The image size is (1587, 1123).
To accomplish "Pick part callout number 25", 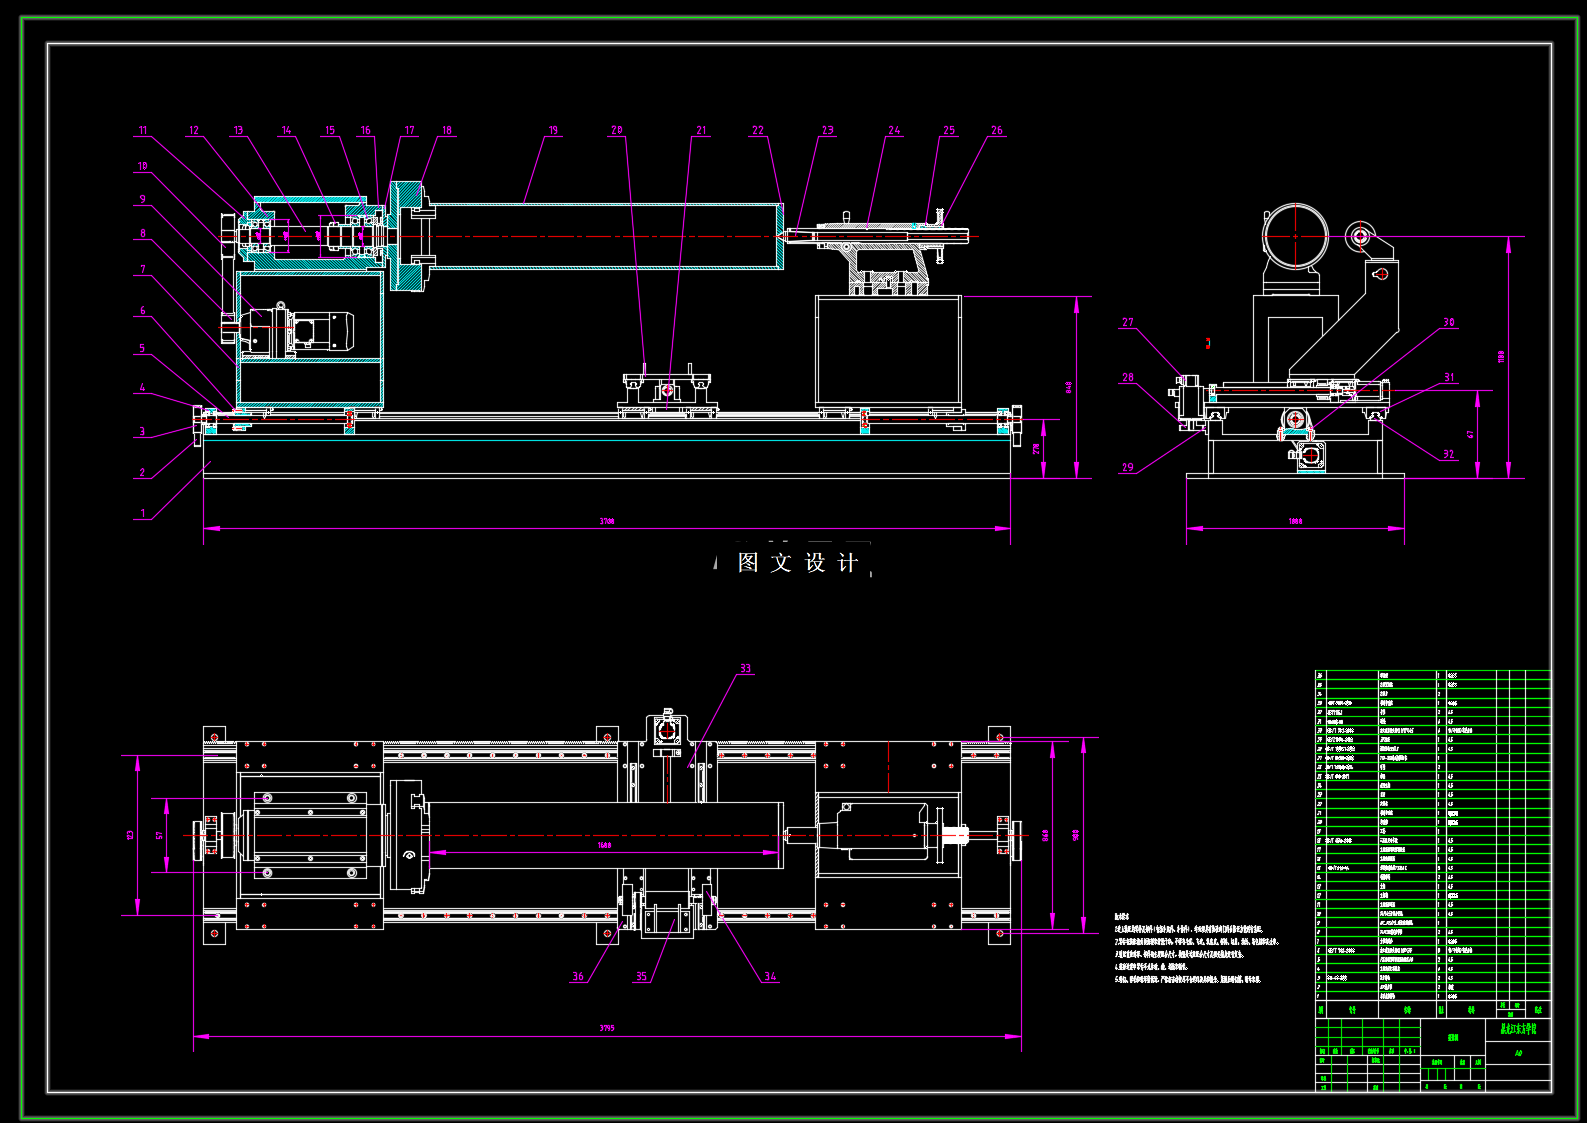I will point(949,131).
